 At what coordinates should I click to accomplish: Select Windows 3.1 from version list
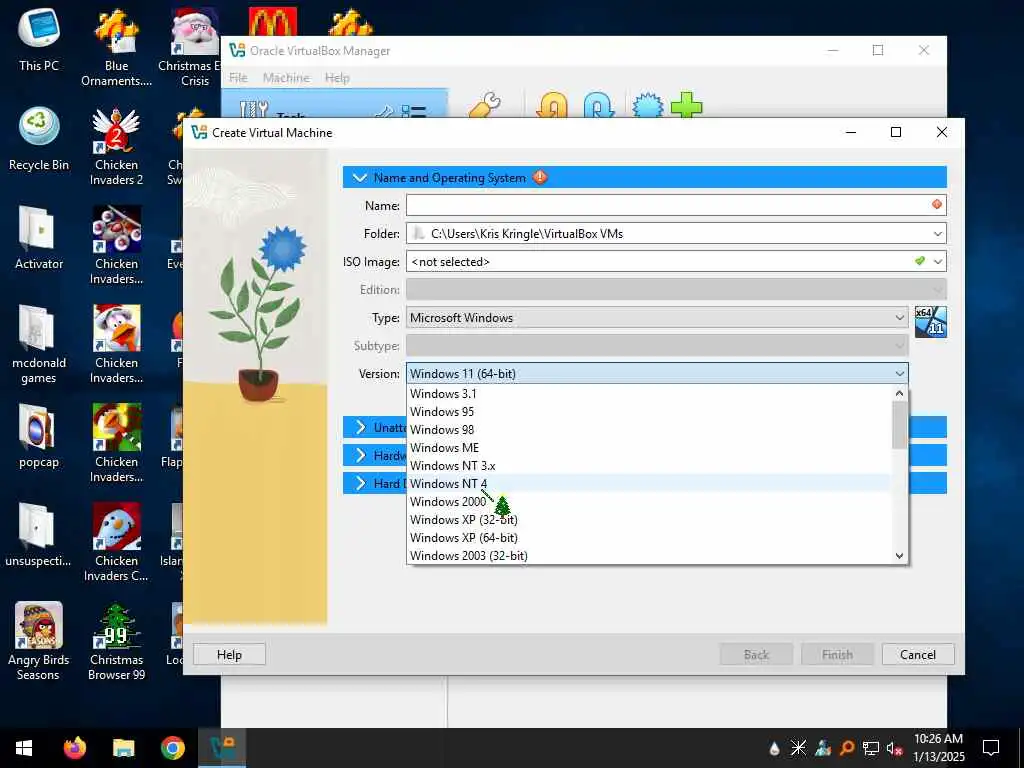(x=649, y=394)
